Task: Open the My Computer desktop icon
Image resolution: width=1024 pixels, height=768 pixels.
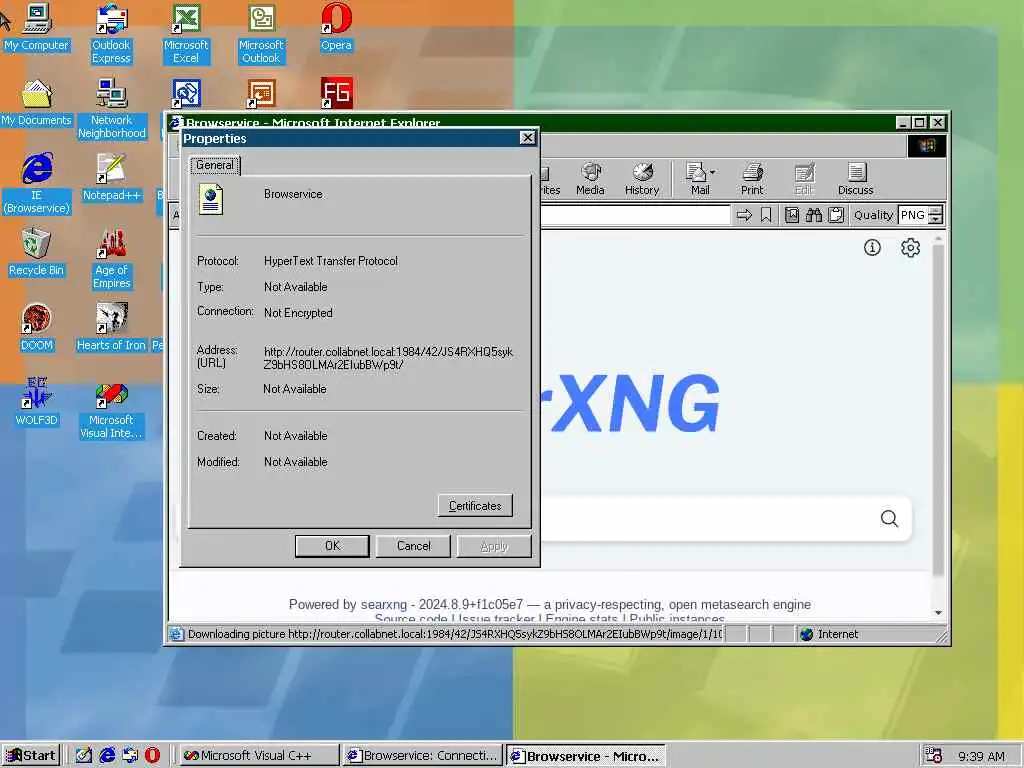Action: (x=37, y=27)
